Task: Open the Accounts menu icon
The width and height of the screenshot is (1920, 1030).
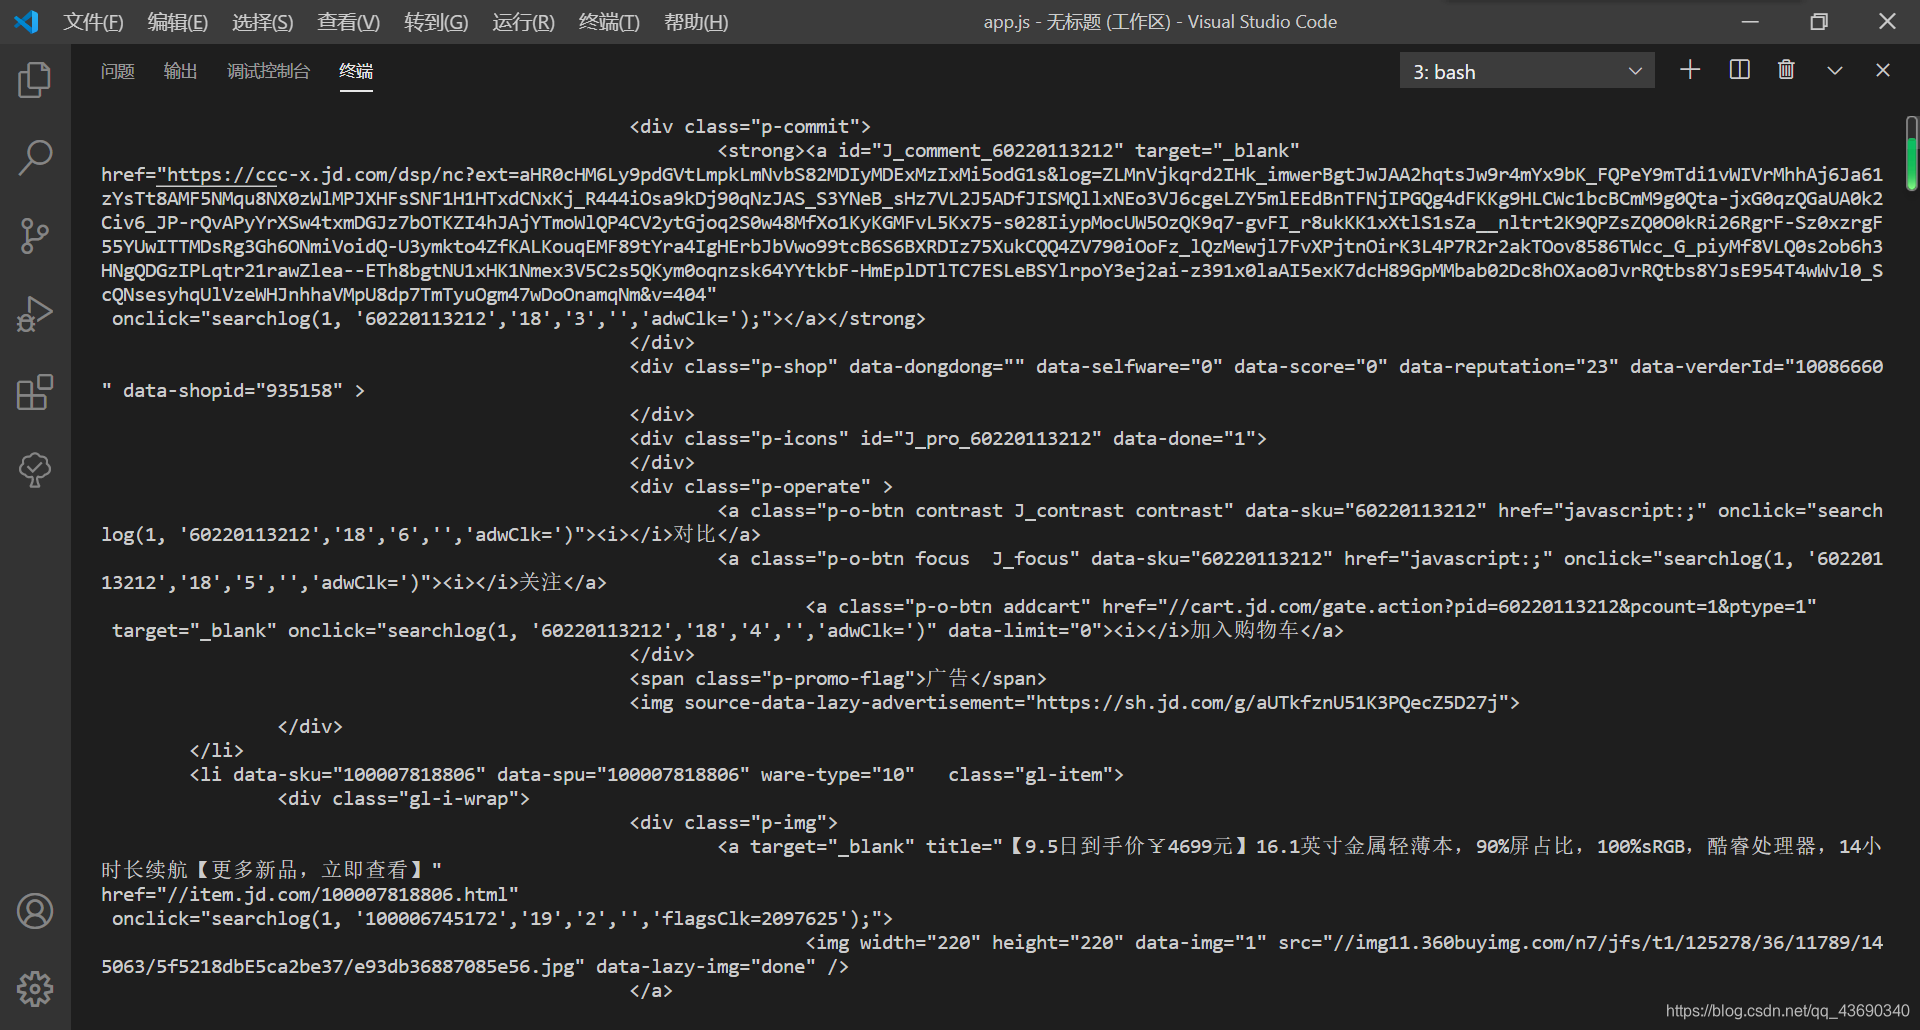Action: pos(35,911)
